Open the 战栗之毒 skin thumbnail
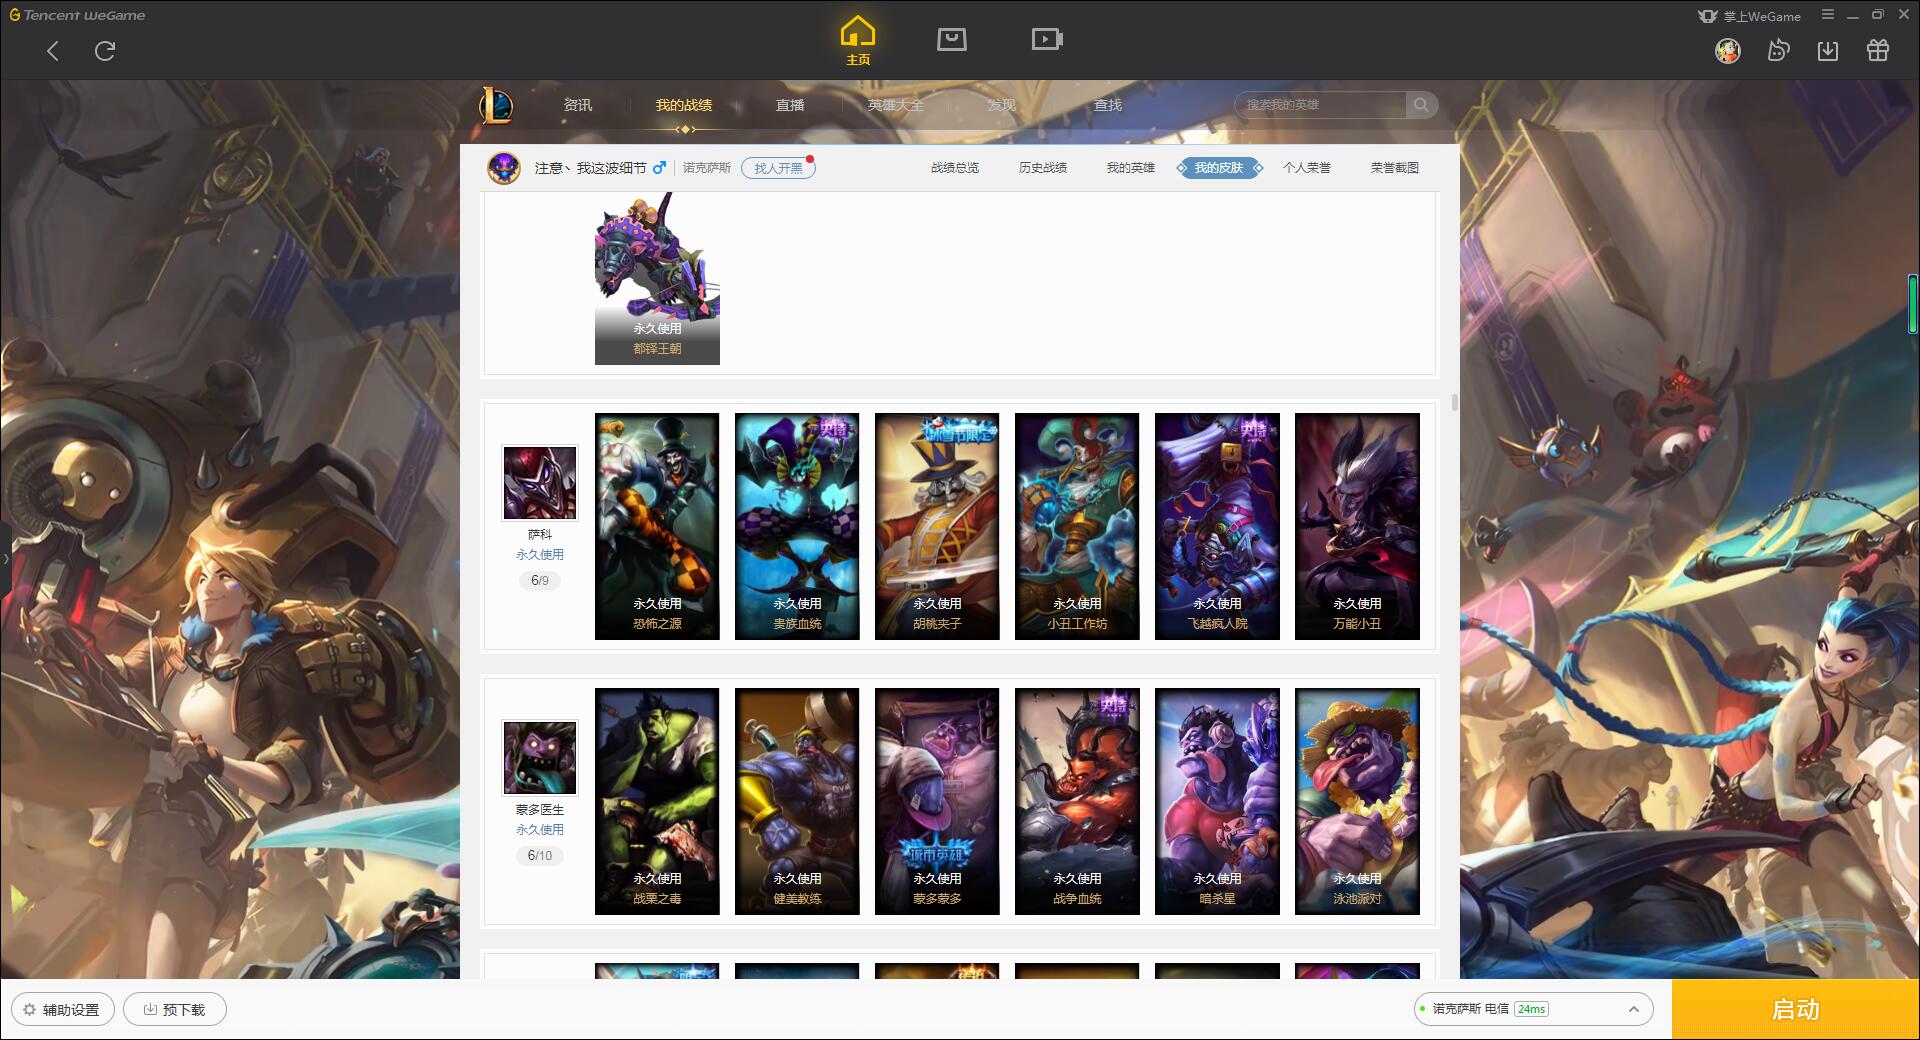The image size is (1920, 1040). [x=657, y=801]
